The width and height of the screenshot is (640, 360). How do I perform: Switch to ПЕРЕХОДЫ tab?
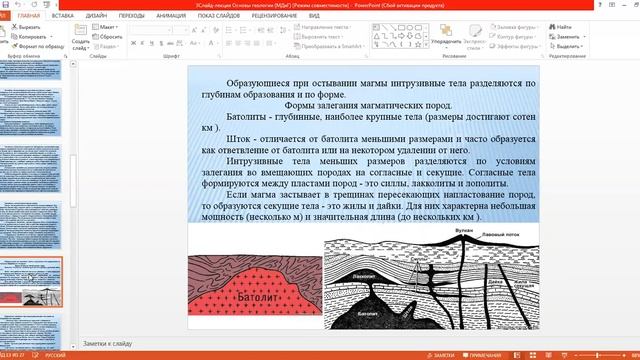point(131,16)
